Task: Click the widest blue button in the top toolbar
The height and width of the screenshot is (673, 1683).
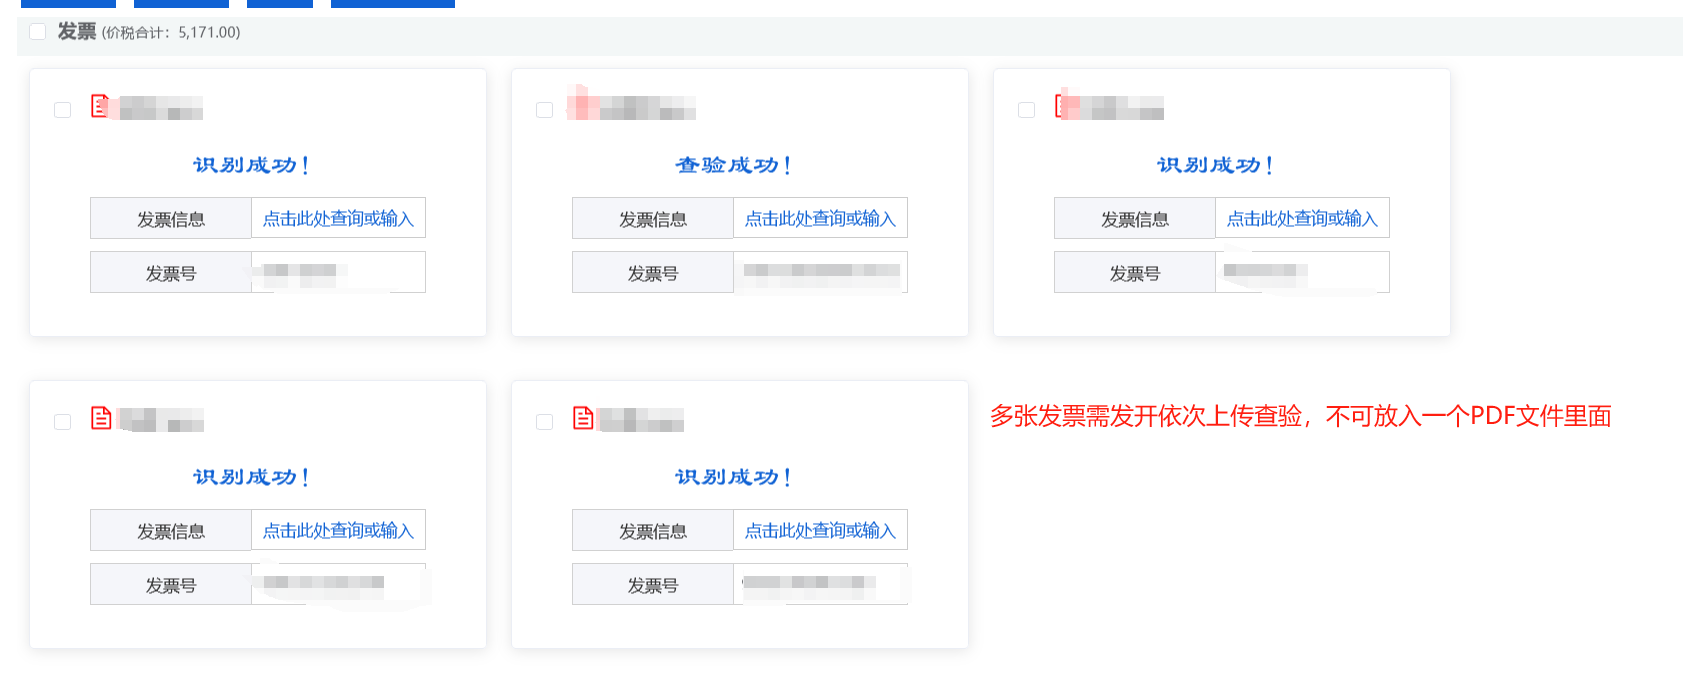Action: [392, 3]
